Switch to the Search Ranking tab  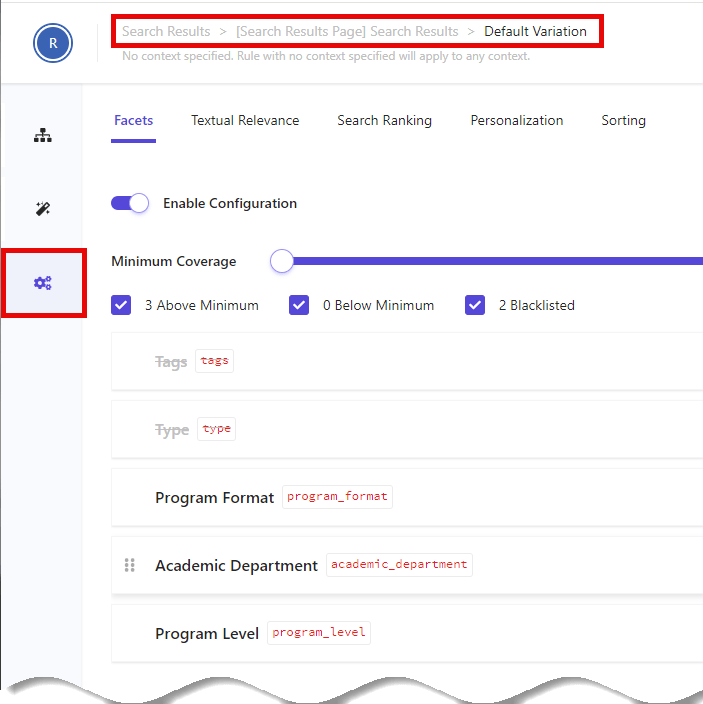(384, 120)
